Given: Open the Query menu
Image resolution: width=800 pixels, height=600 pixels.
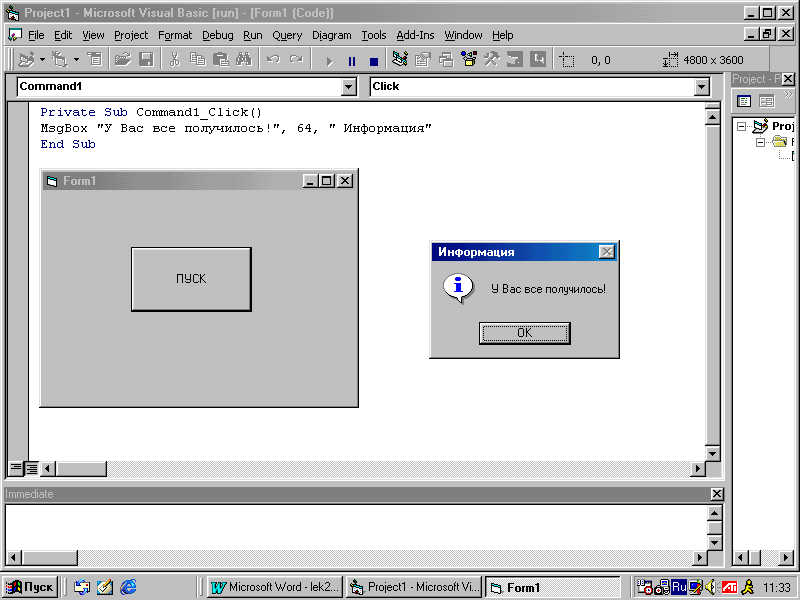Looking at the screenshot, I should [287, 35].
